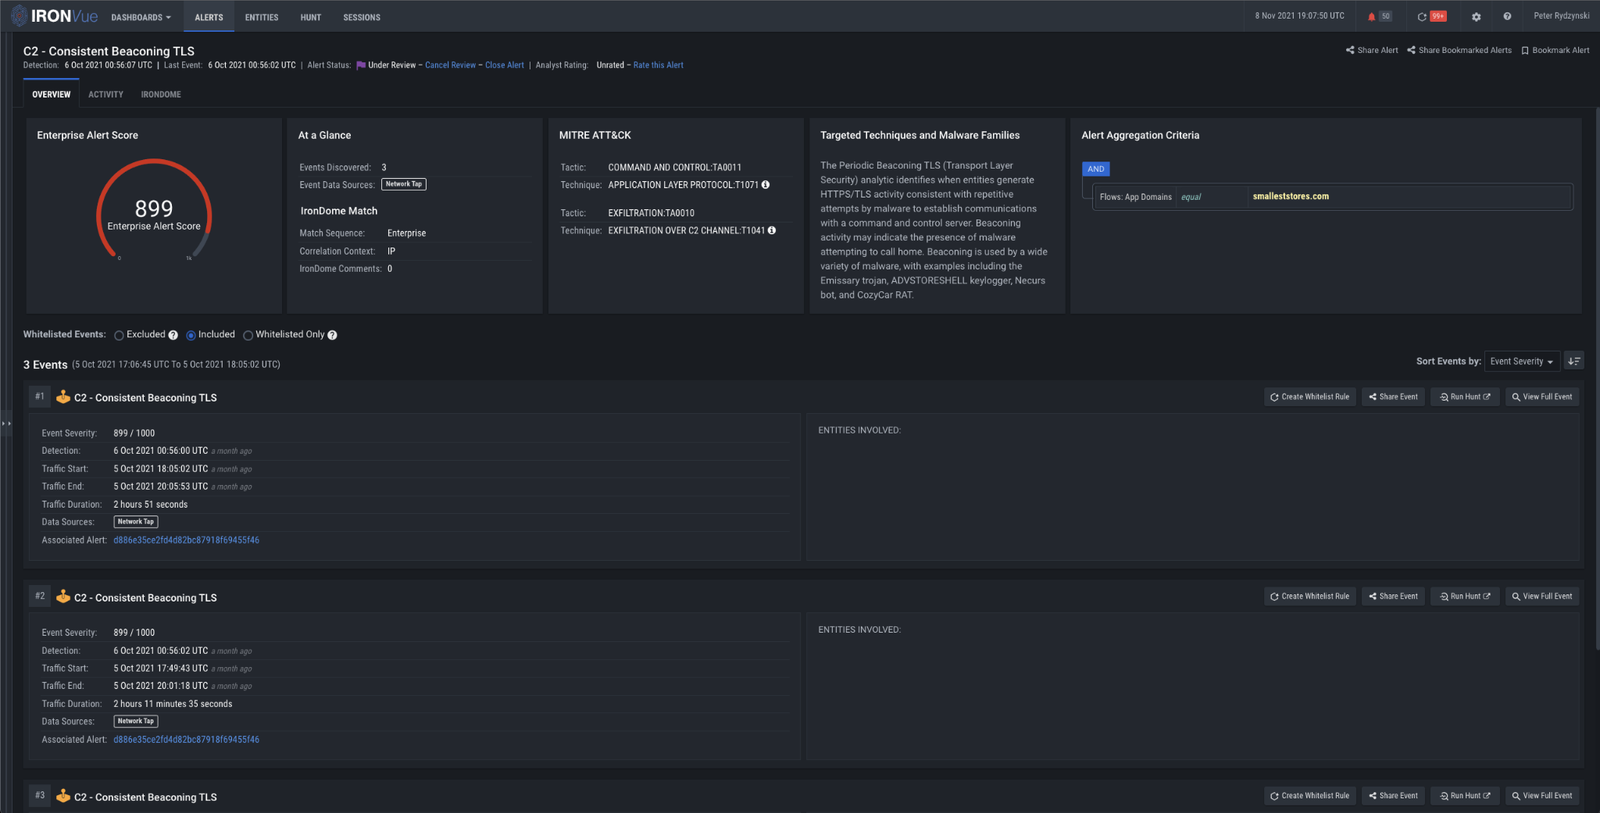The image size is (1600, 813).
Task: Go to the Alerts menu
Action: (209, 17)
